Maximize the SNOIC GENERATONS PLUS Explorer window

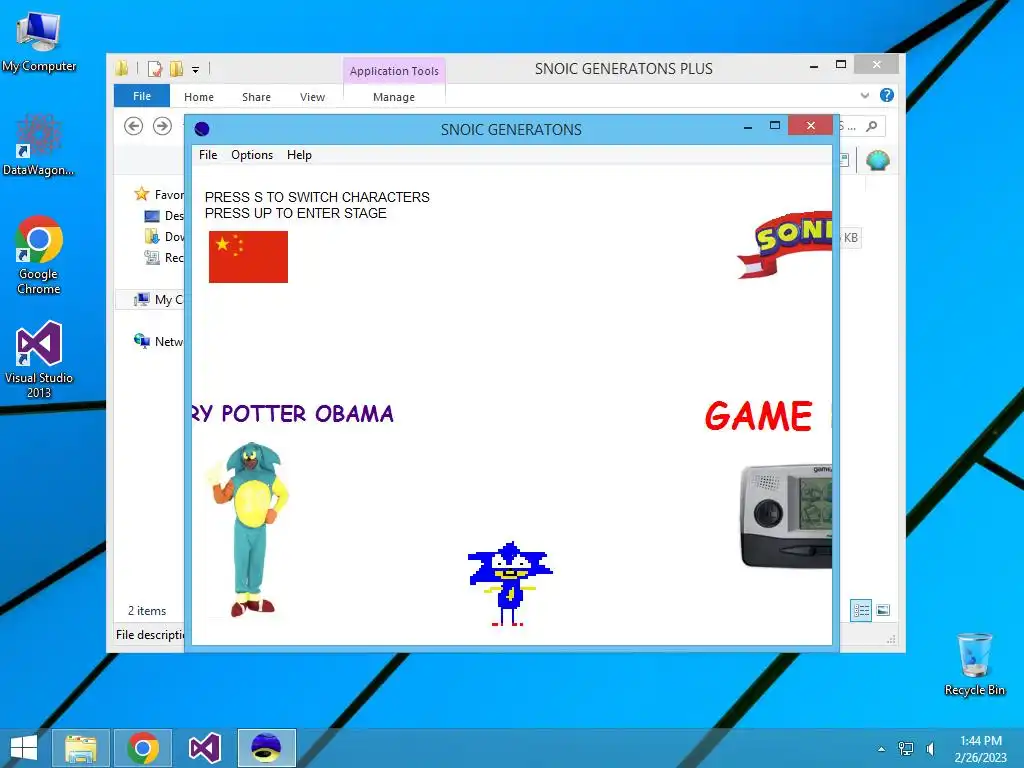[x=841, y=65]
